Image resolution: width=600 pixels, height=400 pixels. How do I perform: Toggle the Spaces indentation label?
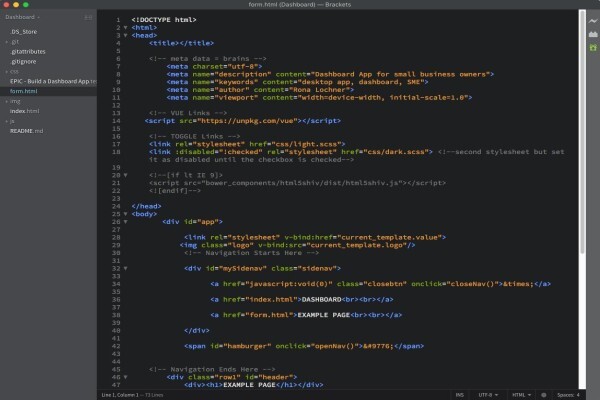click(x=566, y=395)
